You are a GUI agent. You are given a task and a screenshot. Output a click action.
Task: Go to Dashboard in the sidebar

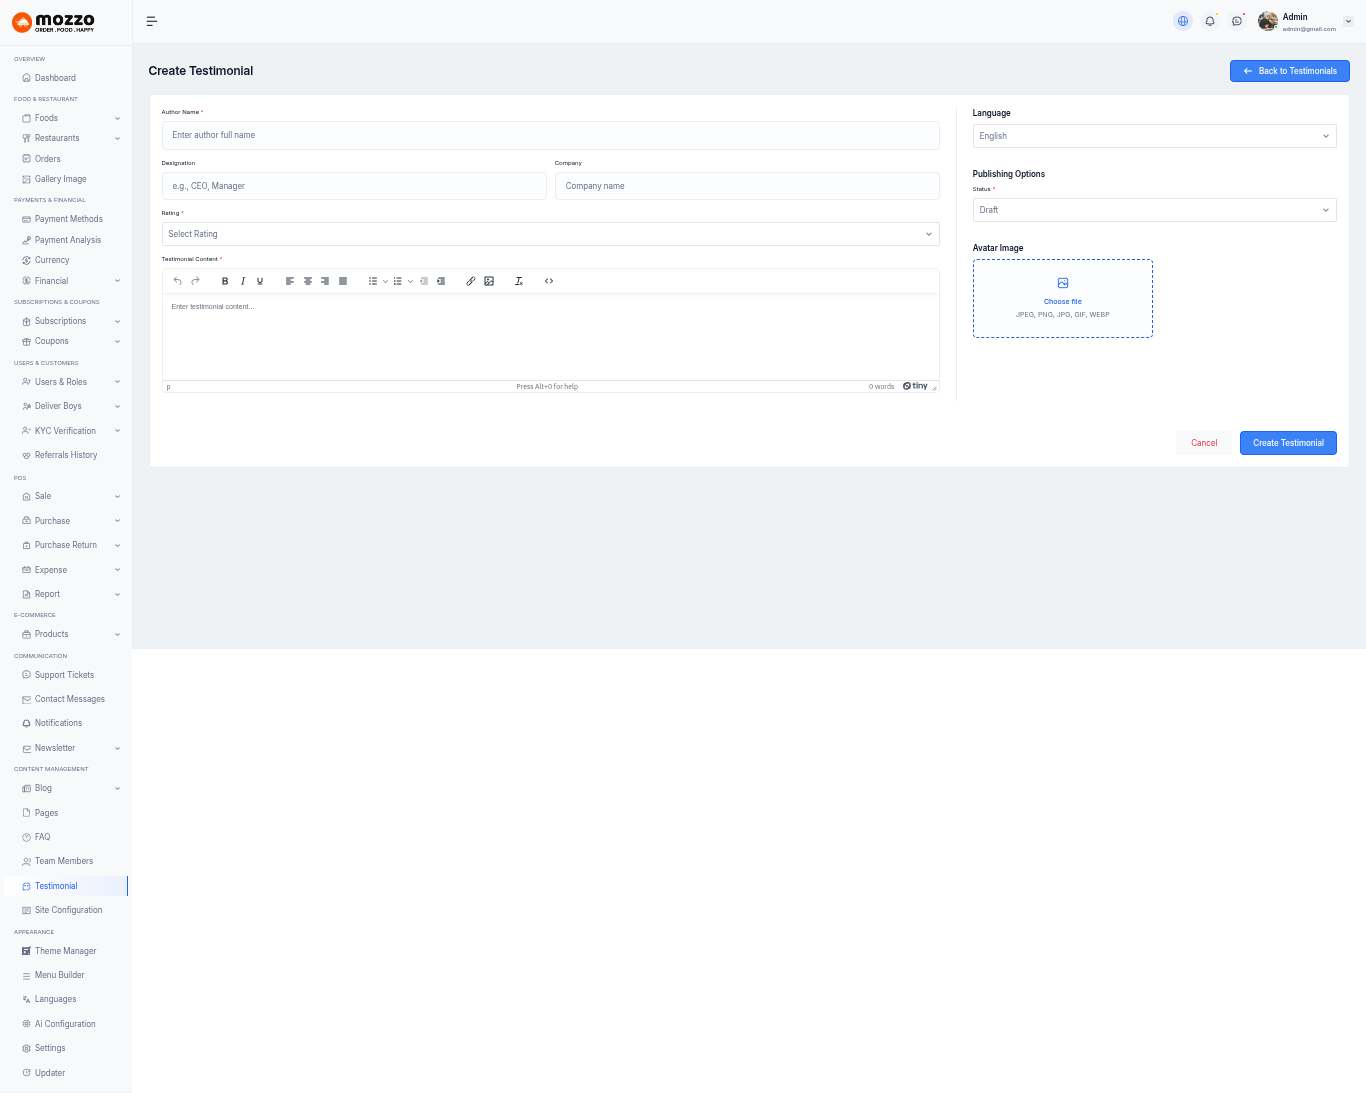click(x=55, y=78)
